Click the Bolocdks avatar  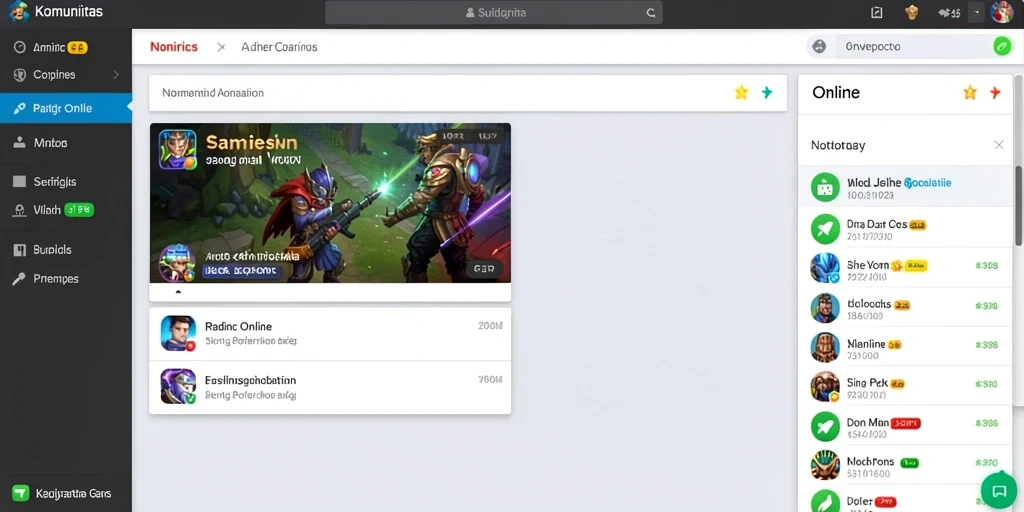[x=825, y=308]
